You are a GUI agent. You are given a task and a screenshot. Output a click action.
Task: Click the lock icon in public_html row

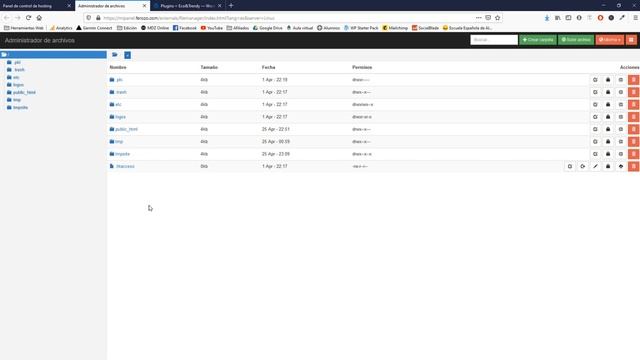(x=608, y=129)
